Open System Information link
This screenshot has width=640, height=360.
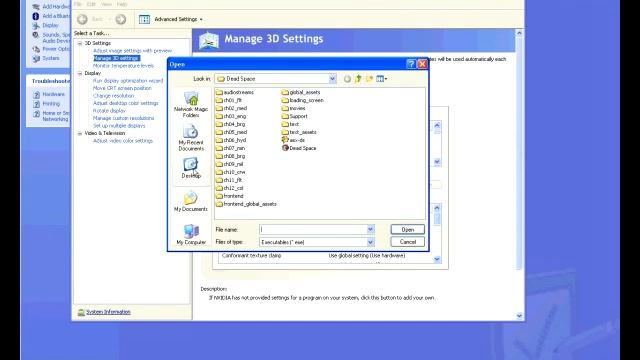tap(108, 312)
